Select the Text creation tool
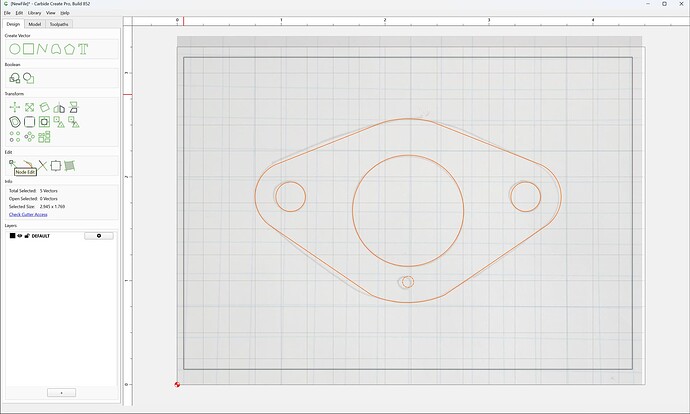The image size is (690, 414). point(83,49)
